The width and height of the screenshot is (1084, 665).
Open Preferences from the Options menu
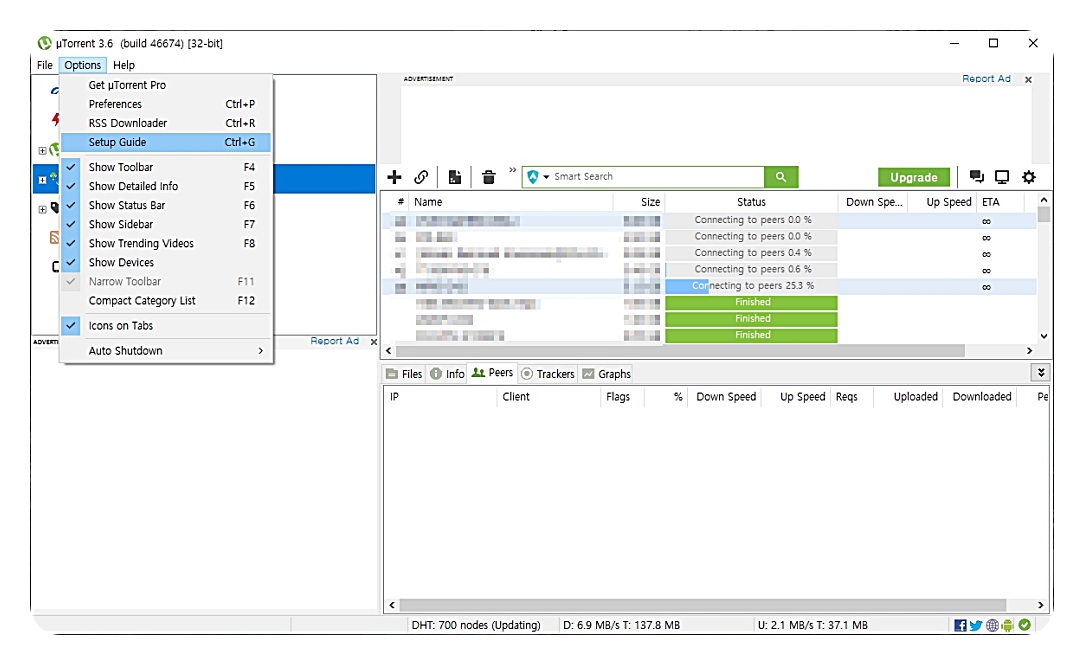pos(166,104)
